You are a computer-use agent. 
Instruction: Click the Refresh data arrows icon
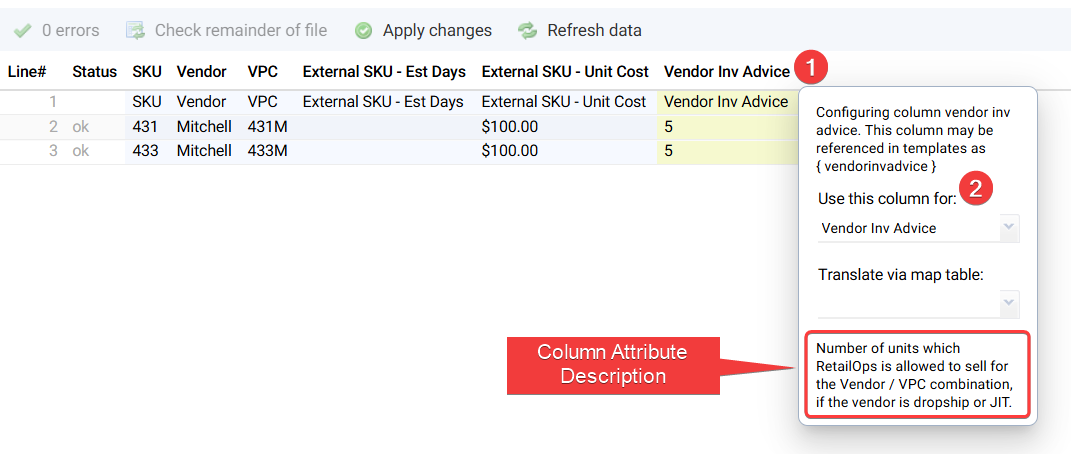527,31
